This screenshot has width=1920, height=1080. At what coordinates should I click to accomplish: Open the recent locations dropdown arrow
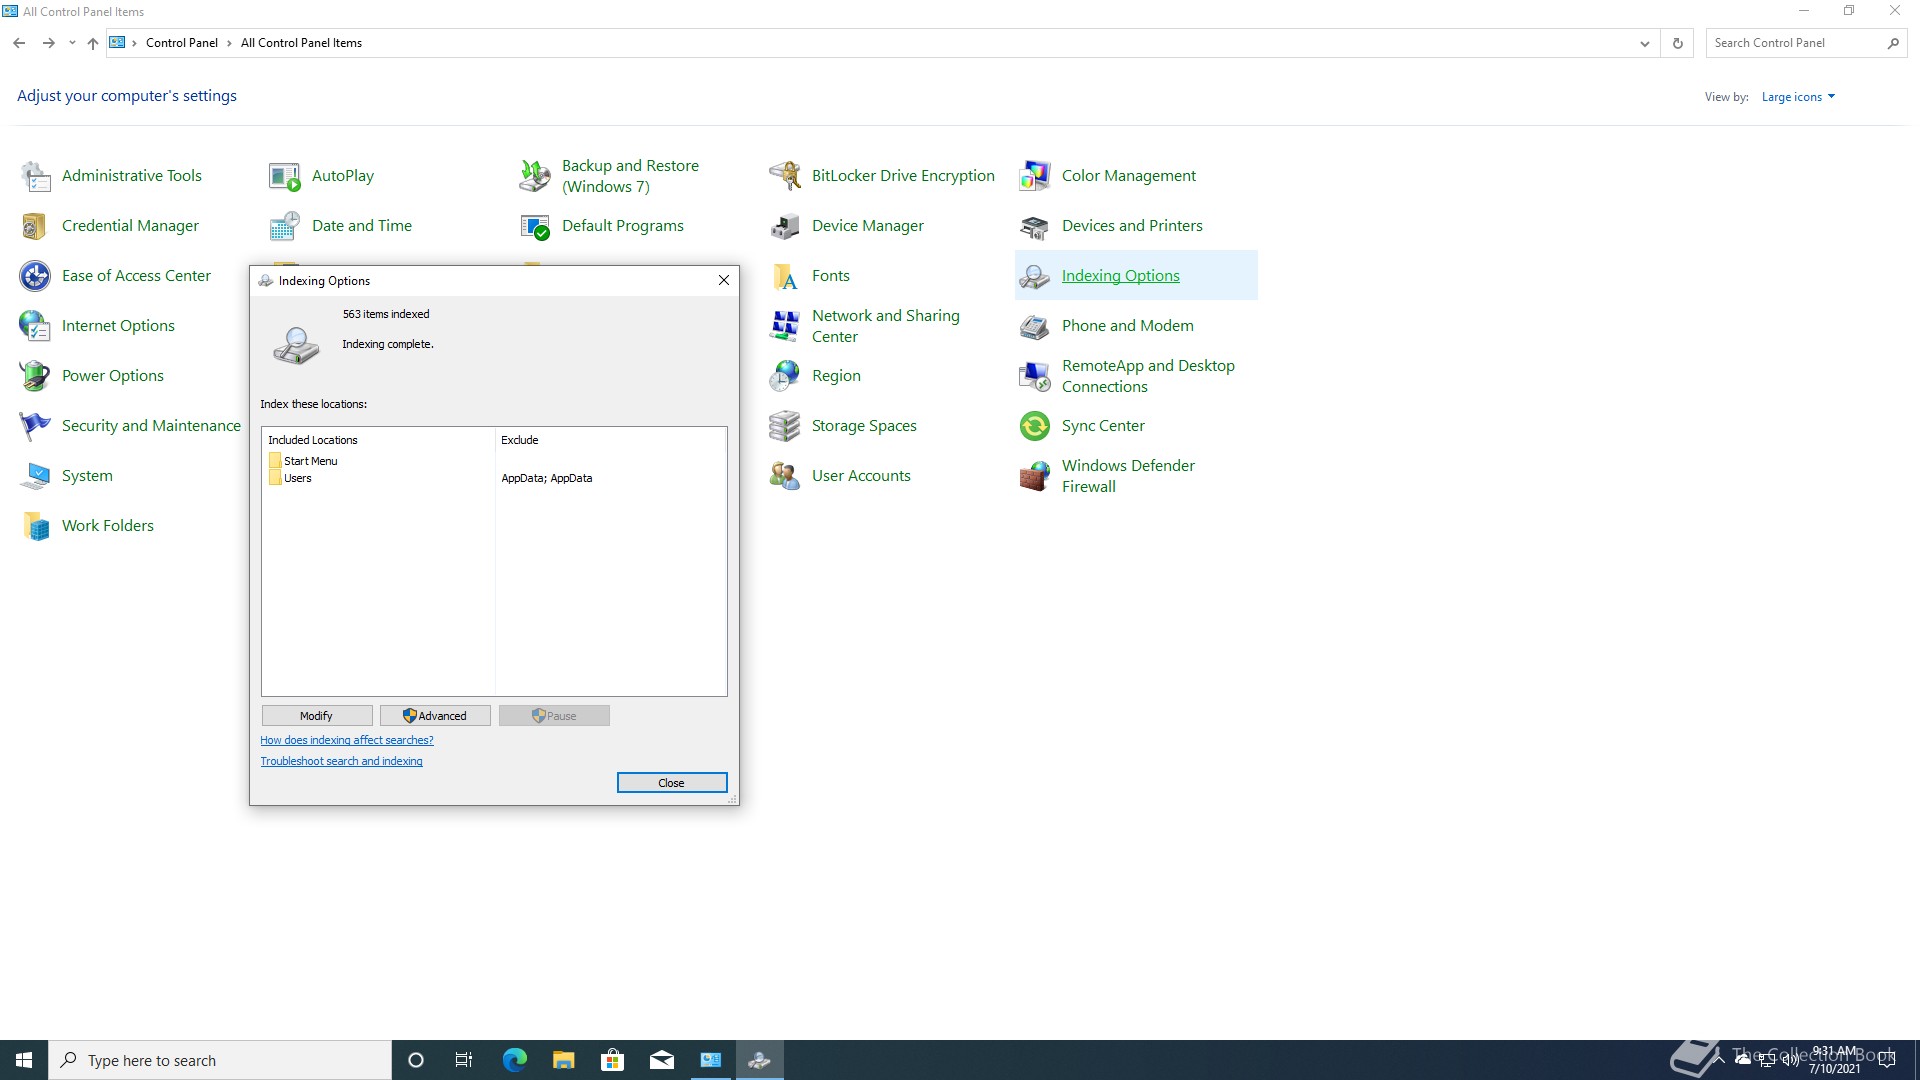pyautogui.click(x=72, y=43)
